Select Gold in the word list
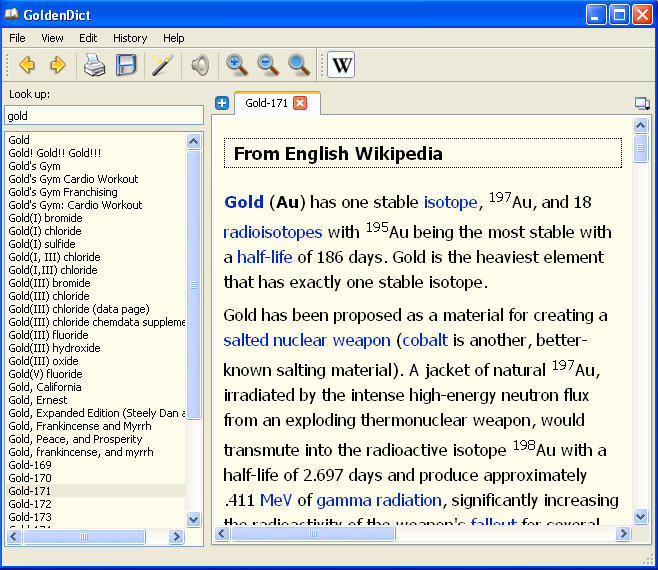This screenshot has width=658, height=570. tap(96, 140)
